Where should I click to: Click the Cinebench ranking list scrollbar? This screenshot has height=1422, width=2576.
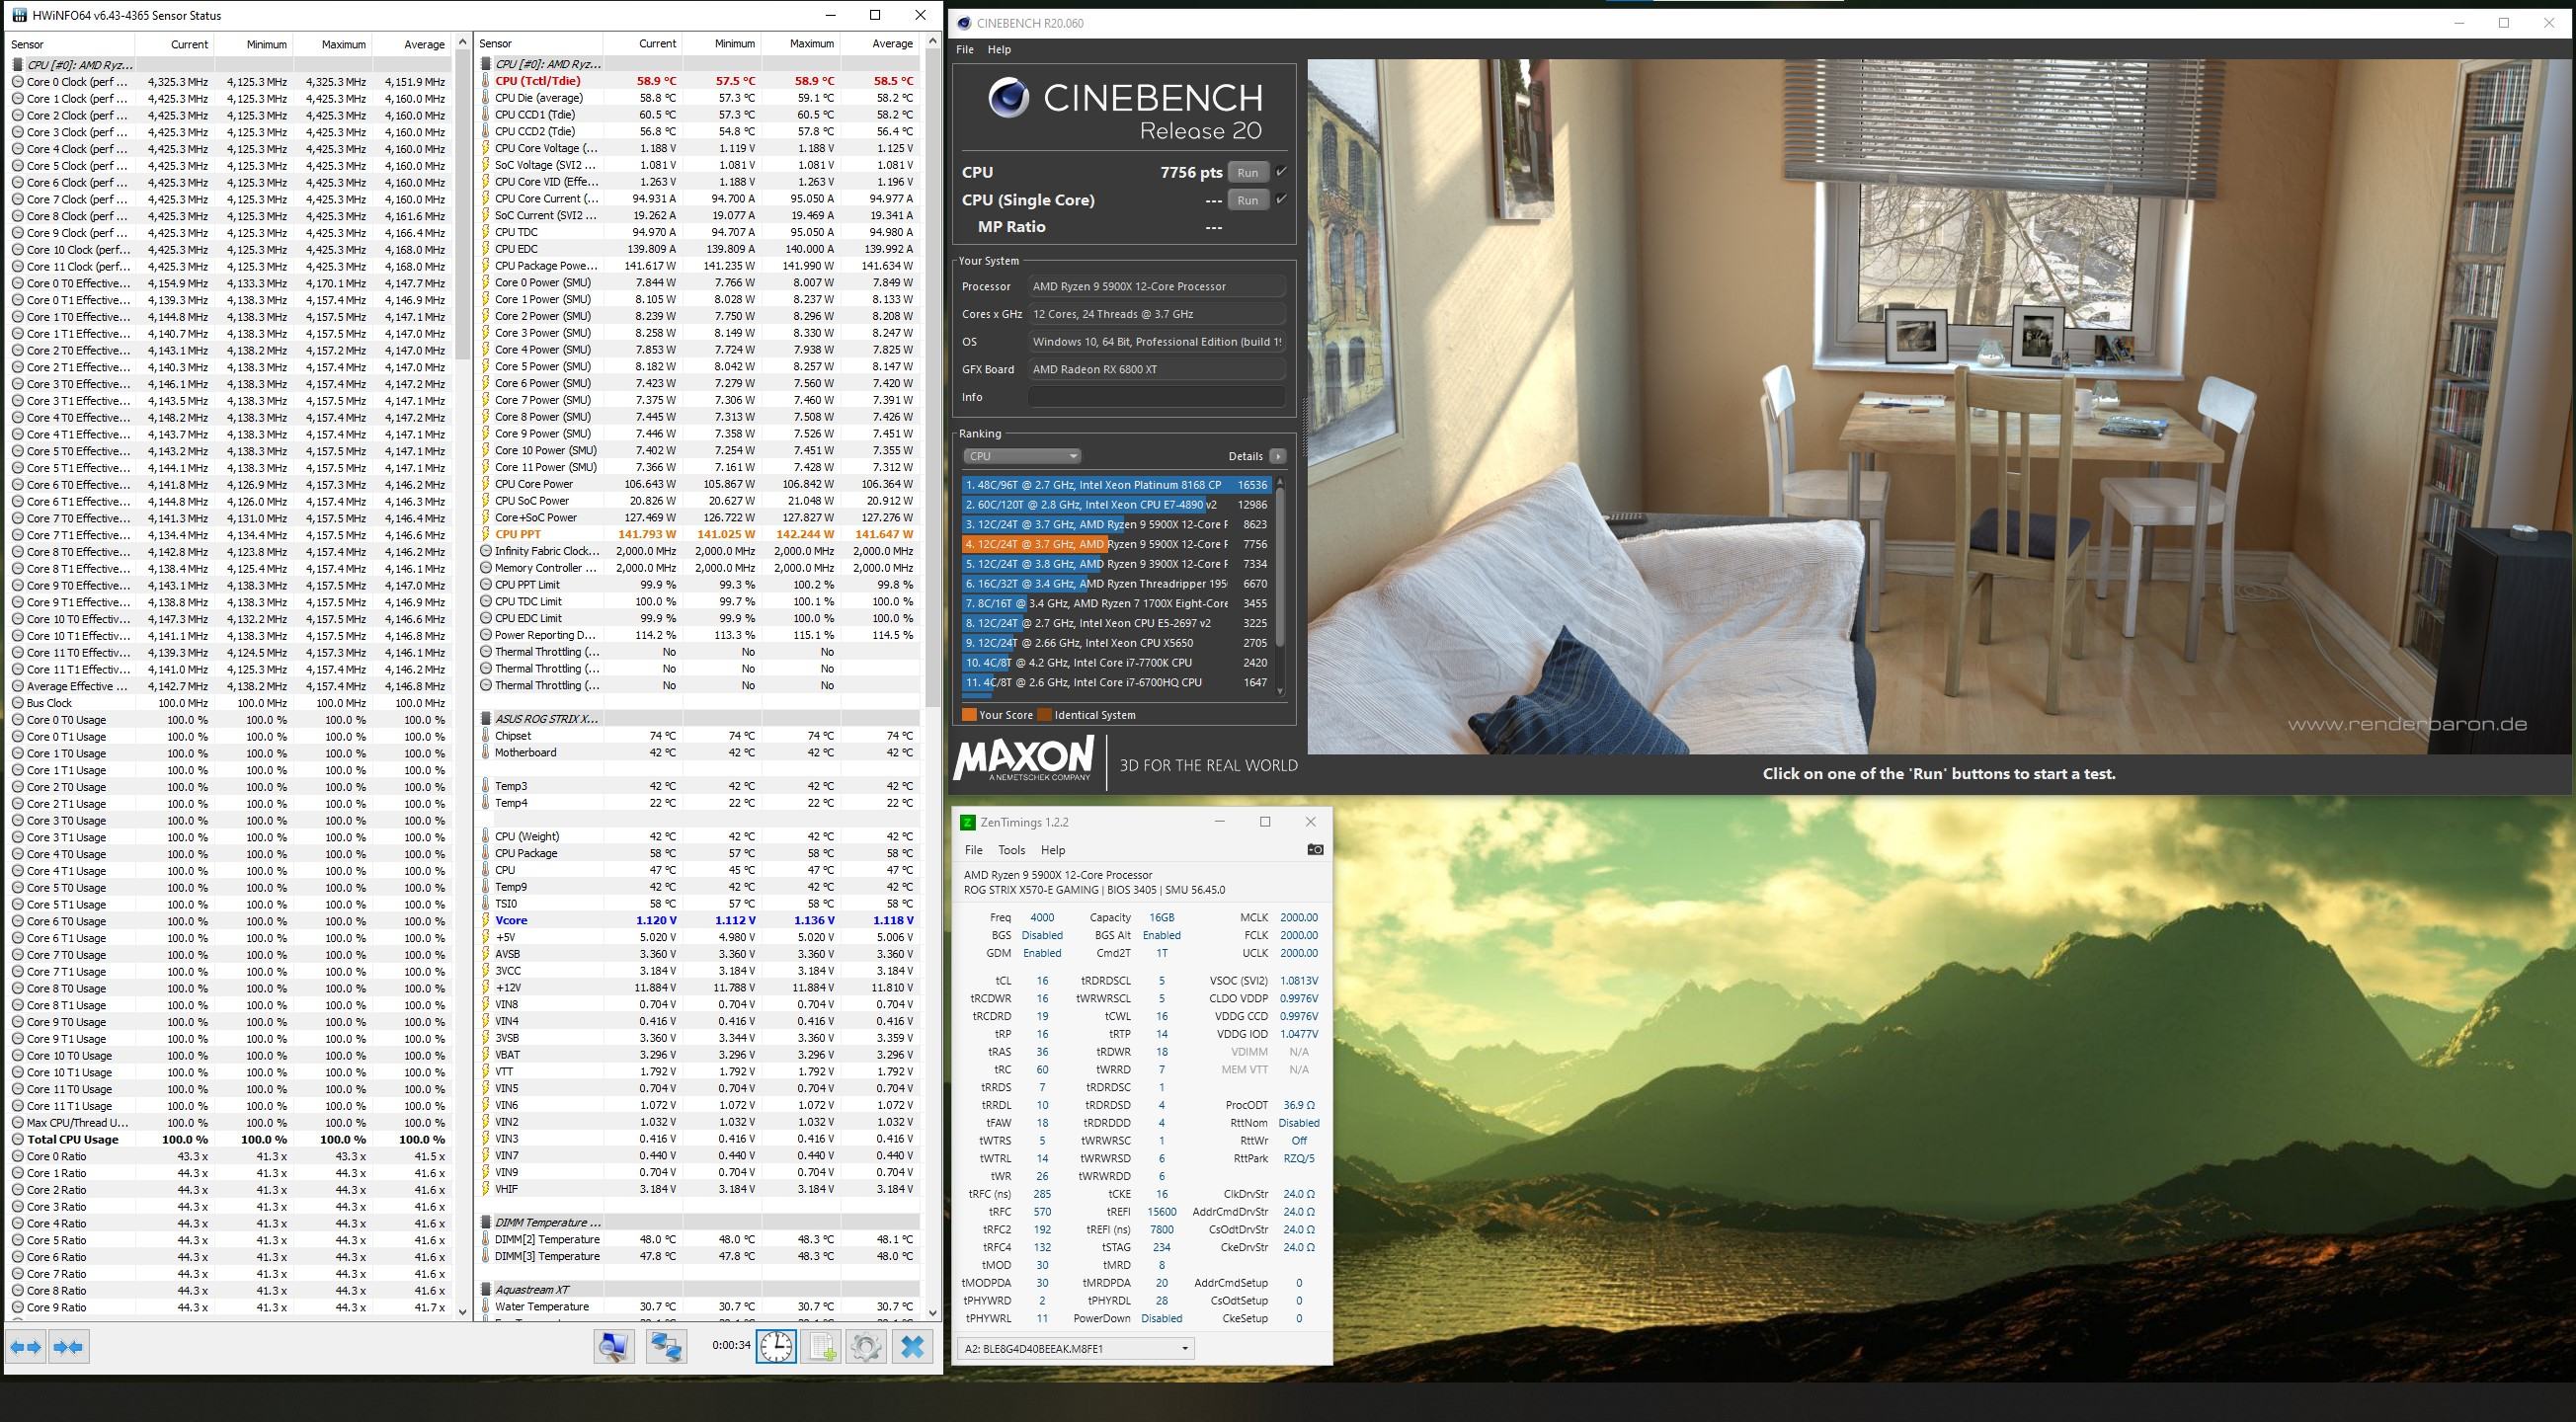pyautogui.click(x=1280, y=587)
